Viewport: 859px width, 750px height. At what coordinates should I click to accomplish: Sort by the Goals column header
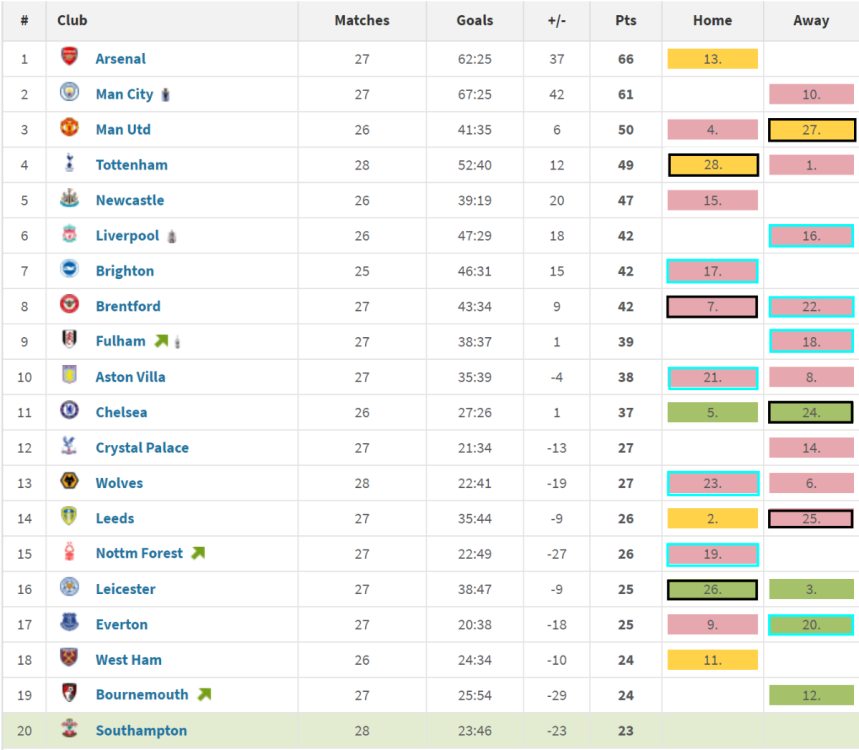click(474, 20)
